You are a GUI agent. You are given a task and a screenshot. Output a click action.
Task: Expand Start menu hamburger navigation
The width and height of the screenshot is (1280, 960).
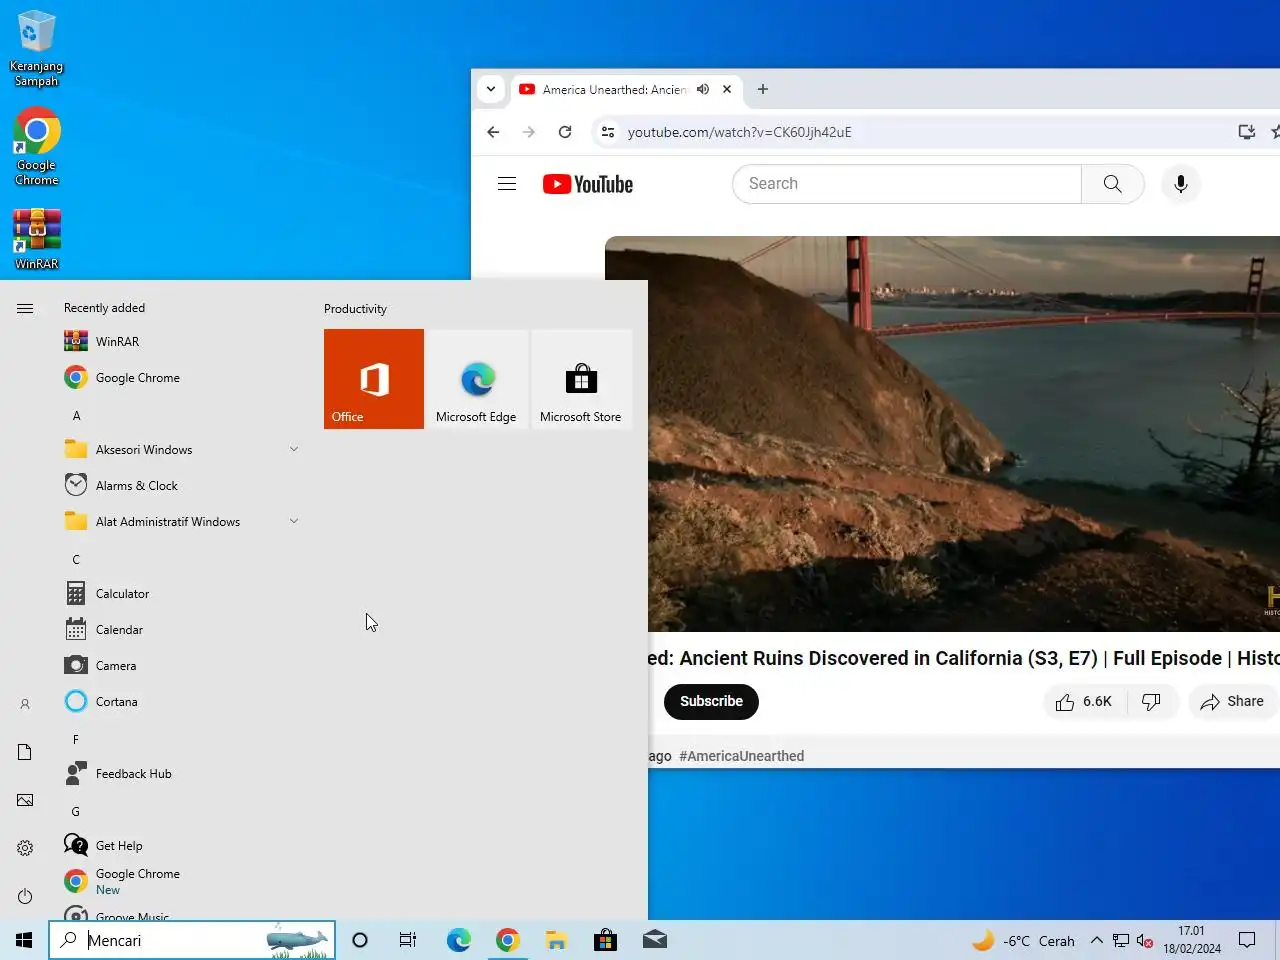tap(25, 308)
